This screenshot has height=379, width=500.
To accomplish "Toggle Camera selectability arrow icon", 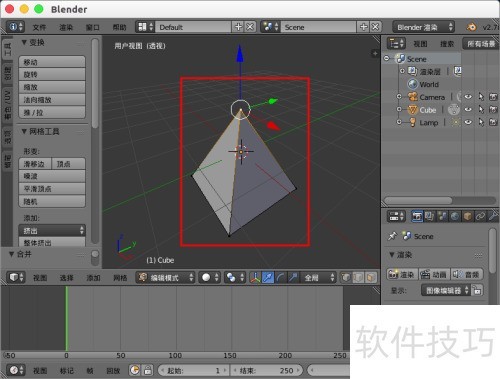I will pos(481,97).
